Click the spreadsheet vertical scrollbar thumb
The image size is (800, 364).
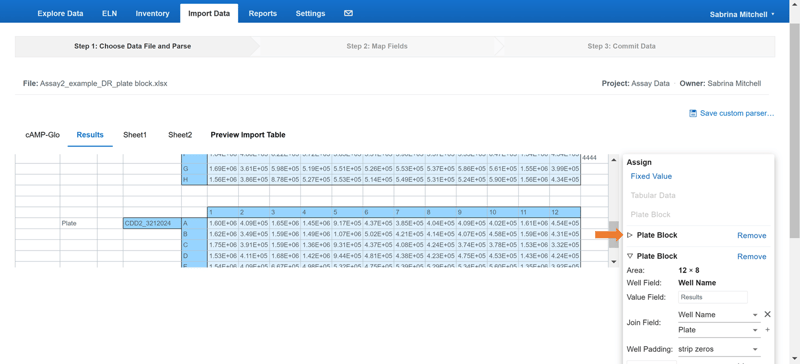pos(614,234)
